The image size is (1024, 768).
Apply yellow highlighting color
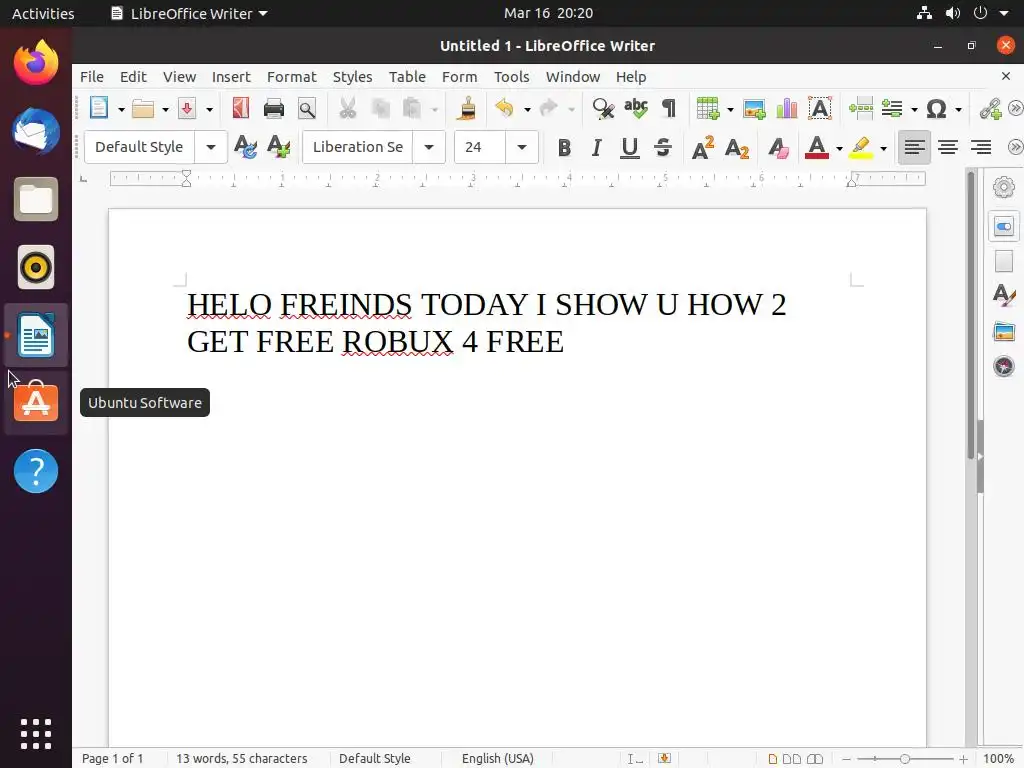[861, 148]
